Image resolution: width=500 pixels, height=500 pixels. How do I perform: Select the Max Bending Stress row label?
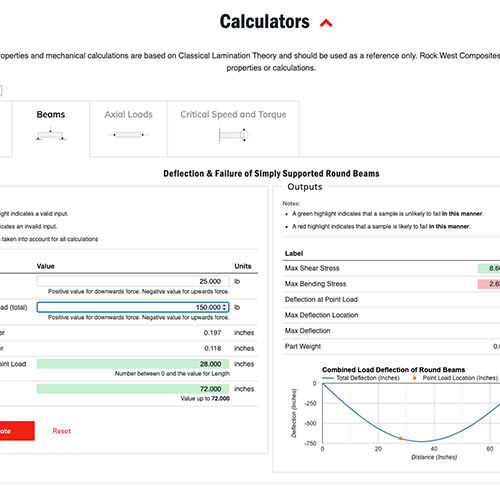[x=315, y=284]
